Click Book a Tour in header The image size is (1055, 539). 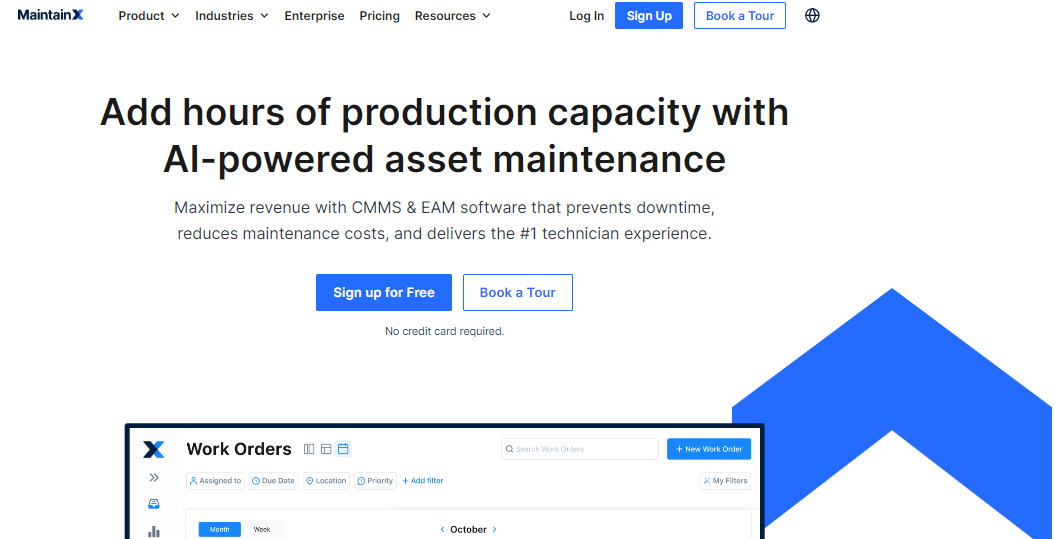pyautogui.click(x=740, y=15)
